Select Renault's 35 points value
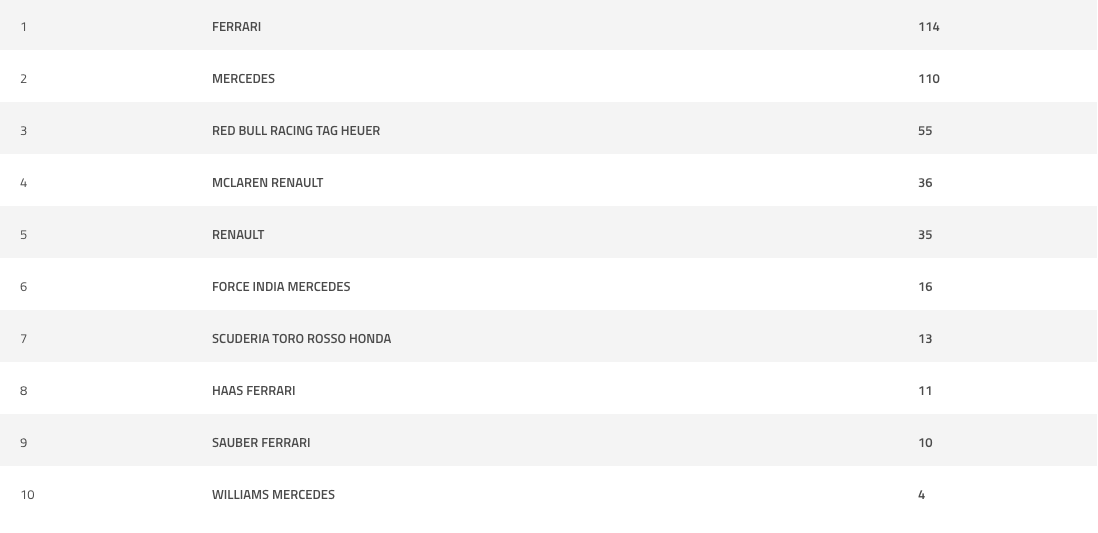The image size is (1098, 533). tap(925, 235)
